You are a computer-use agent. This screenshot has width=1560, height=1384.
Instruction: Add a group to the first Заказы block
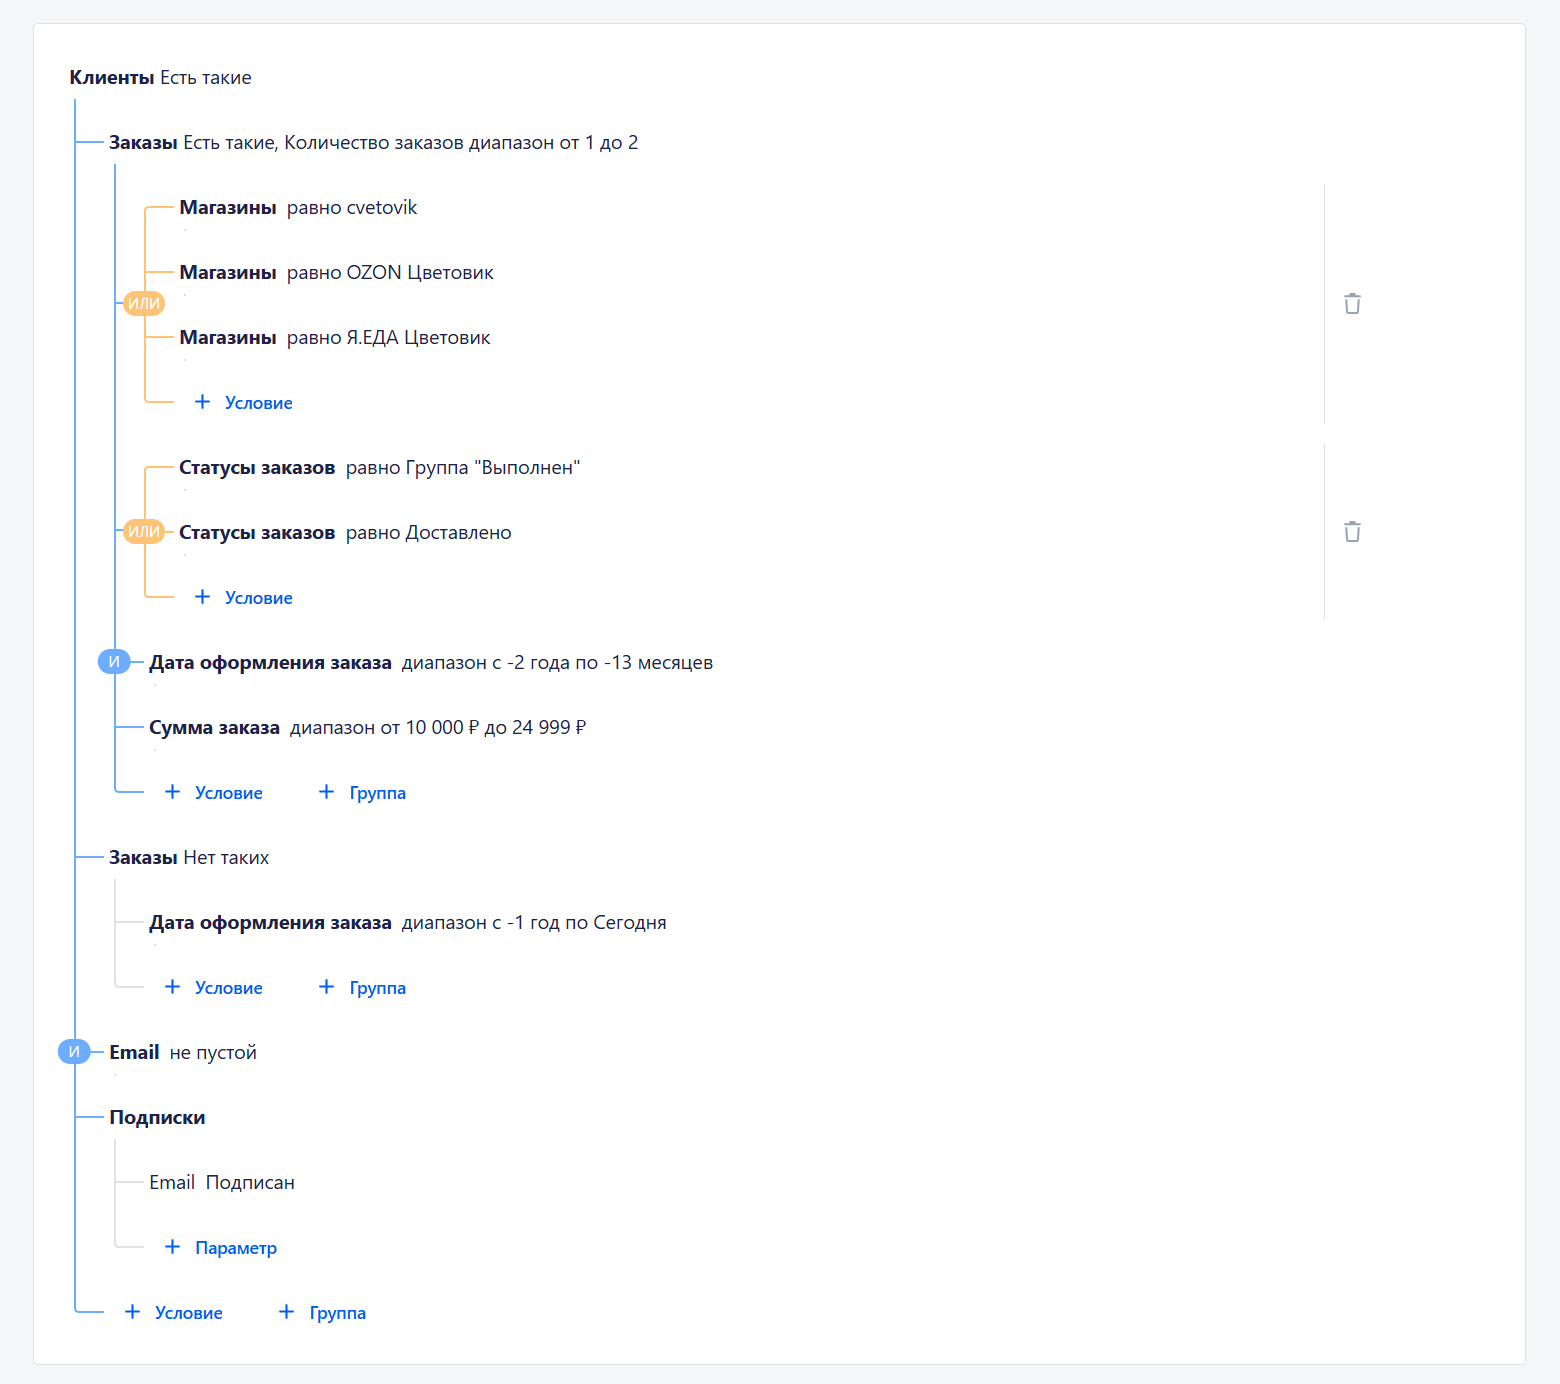tap(362, 792)
